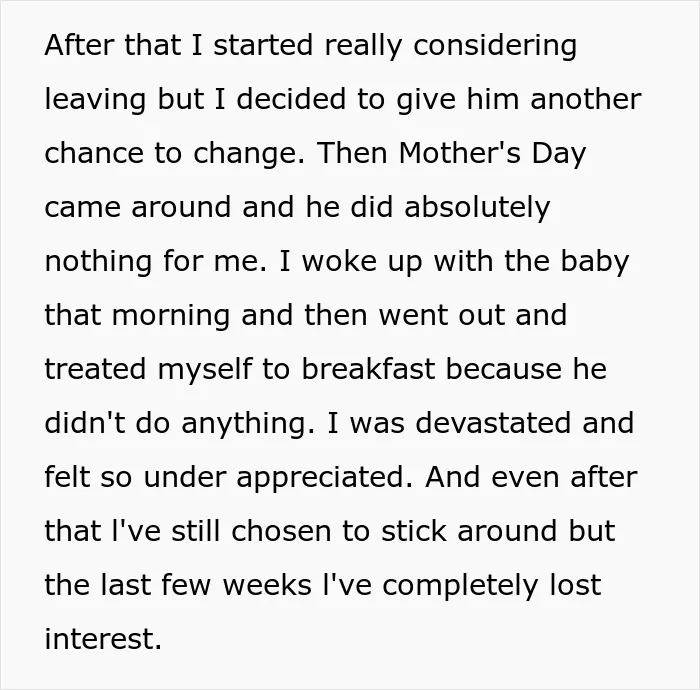This screenshot has width=700, height=690.
Task: Click the word "considering" in first line
Action: click(x=495, y=46)
